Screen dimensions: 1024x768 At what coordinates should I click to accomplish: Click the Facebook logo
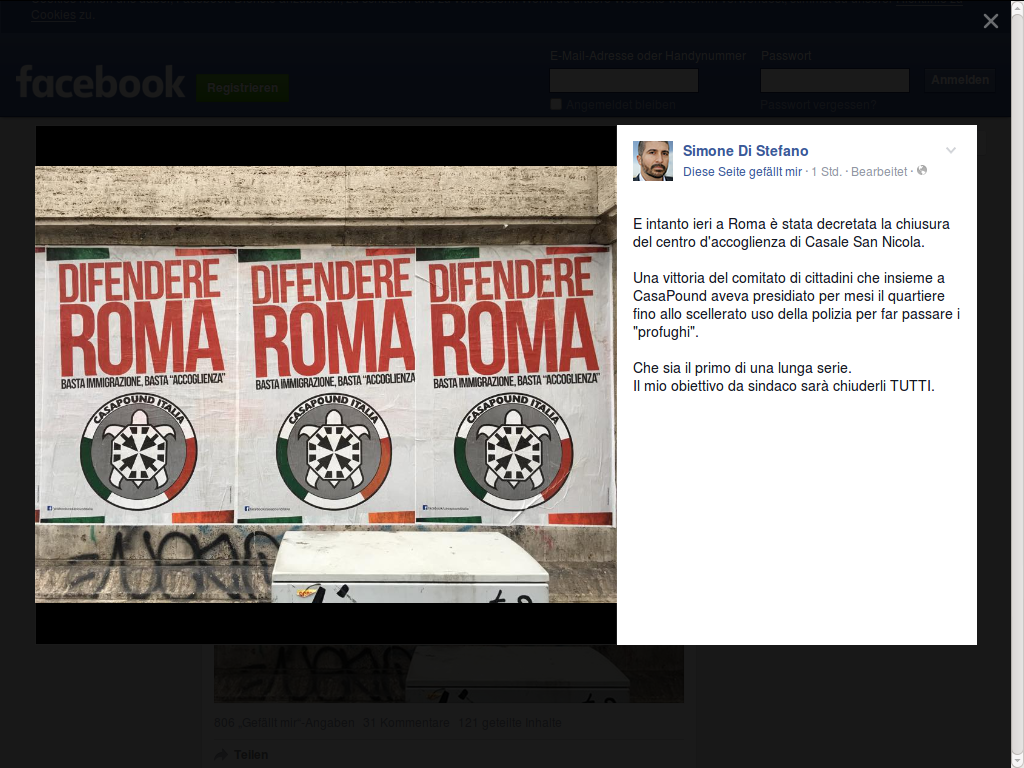[101, 82]
